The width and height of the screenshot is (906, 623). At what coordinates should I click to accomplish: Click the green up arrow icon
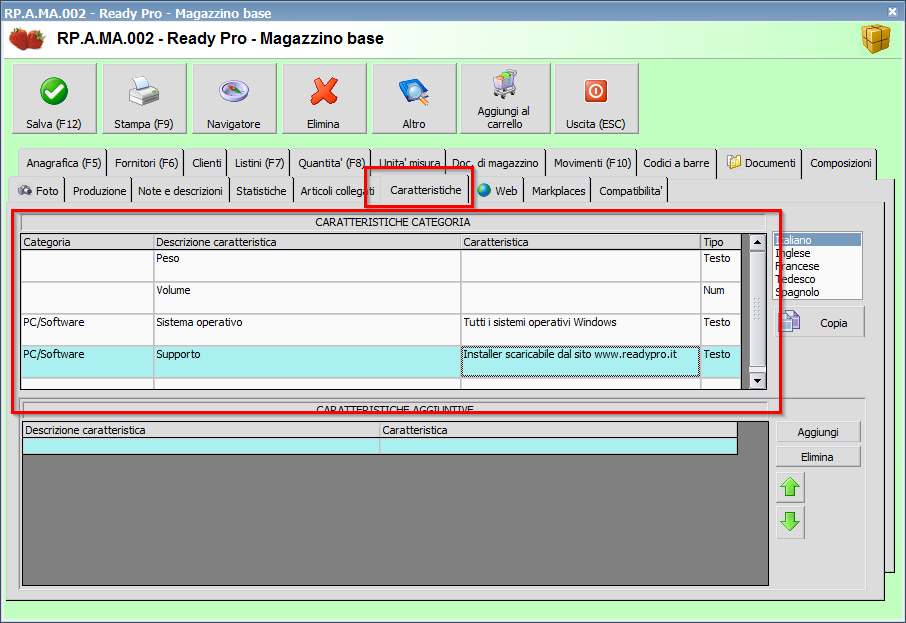tap(790, 487)
